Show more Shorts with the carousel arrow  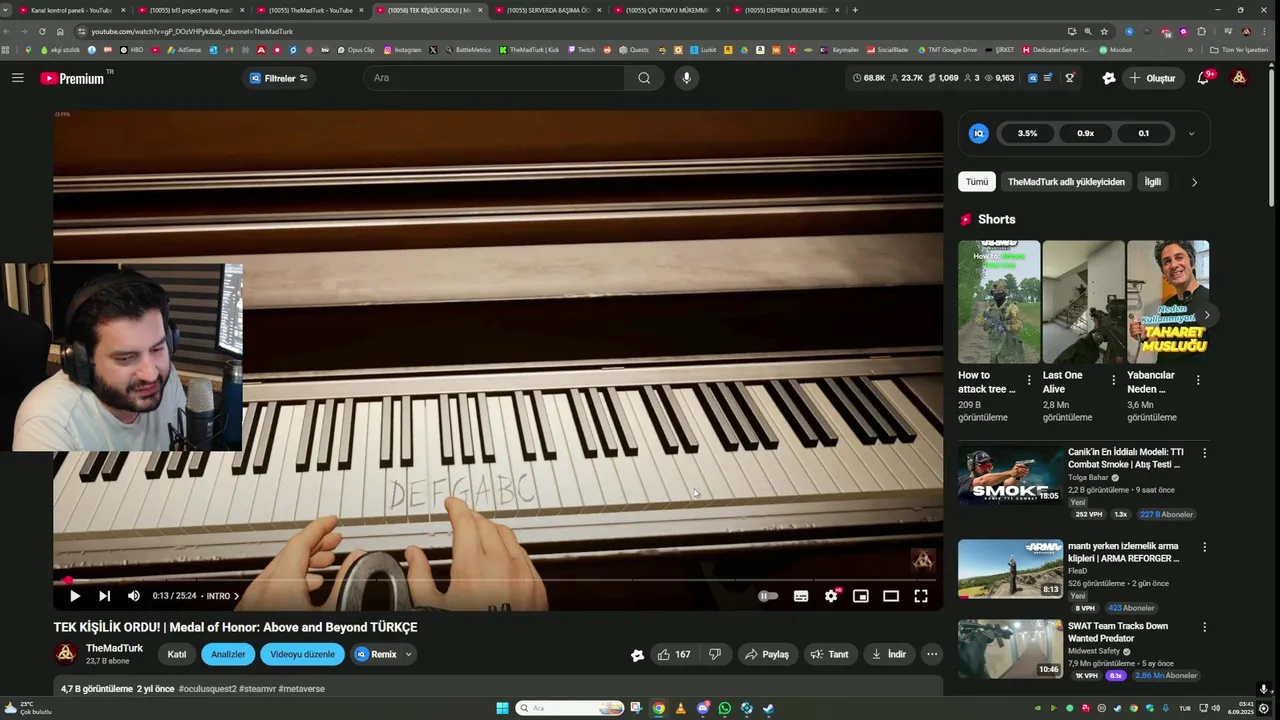coord(1207,315)
